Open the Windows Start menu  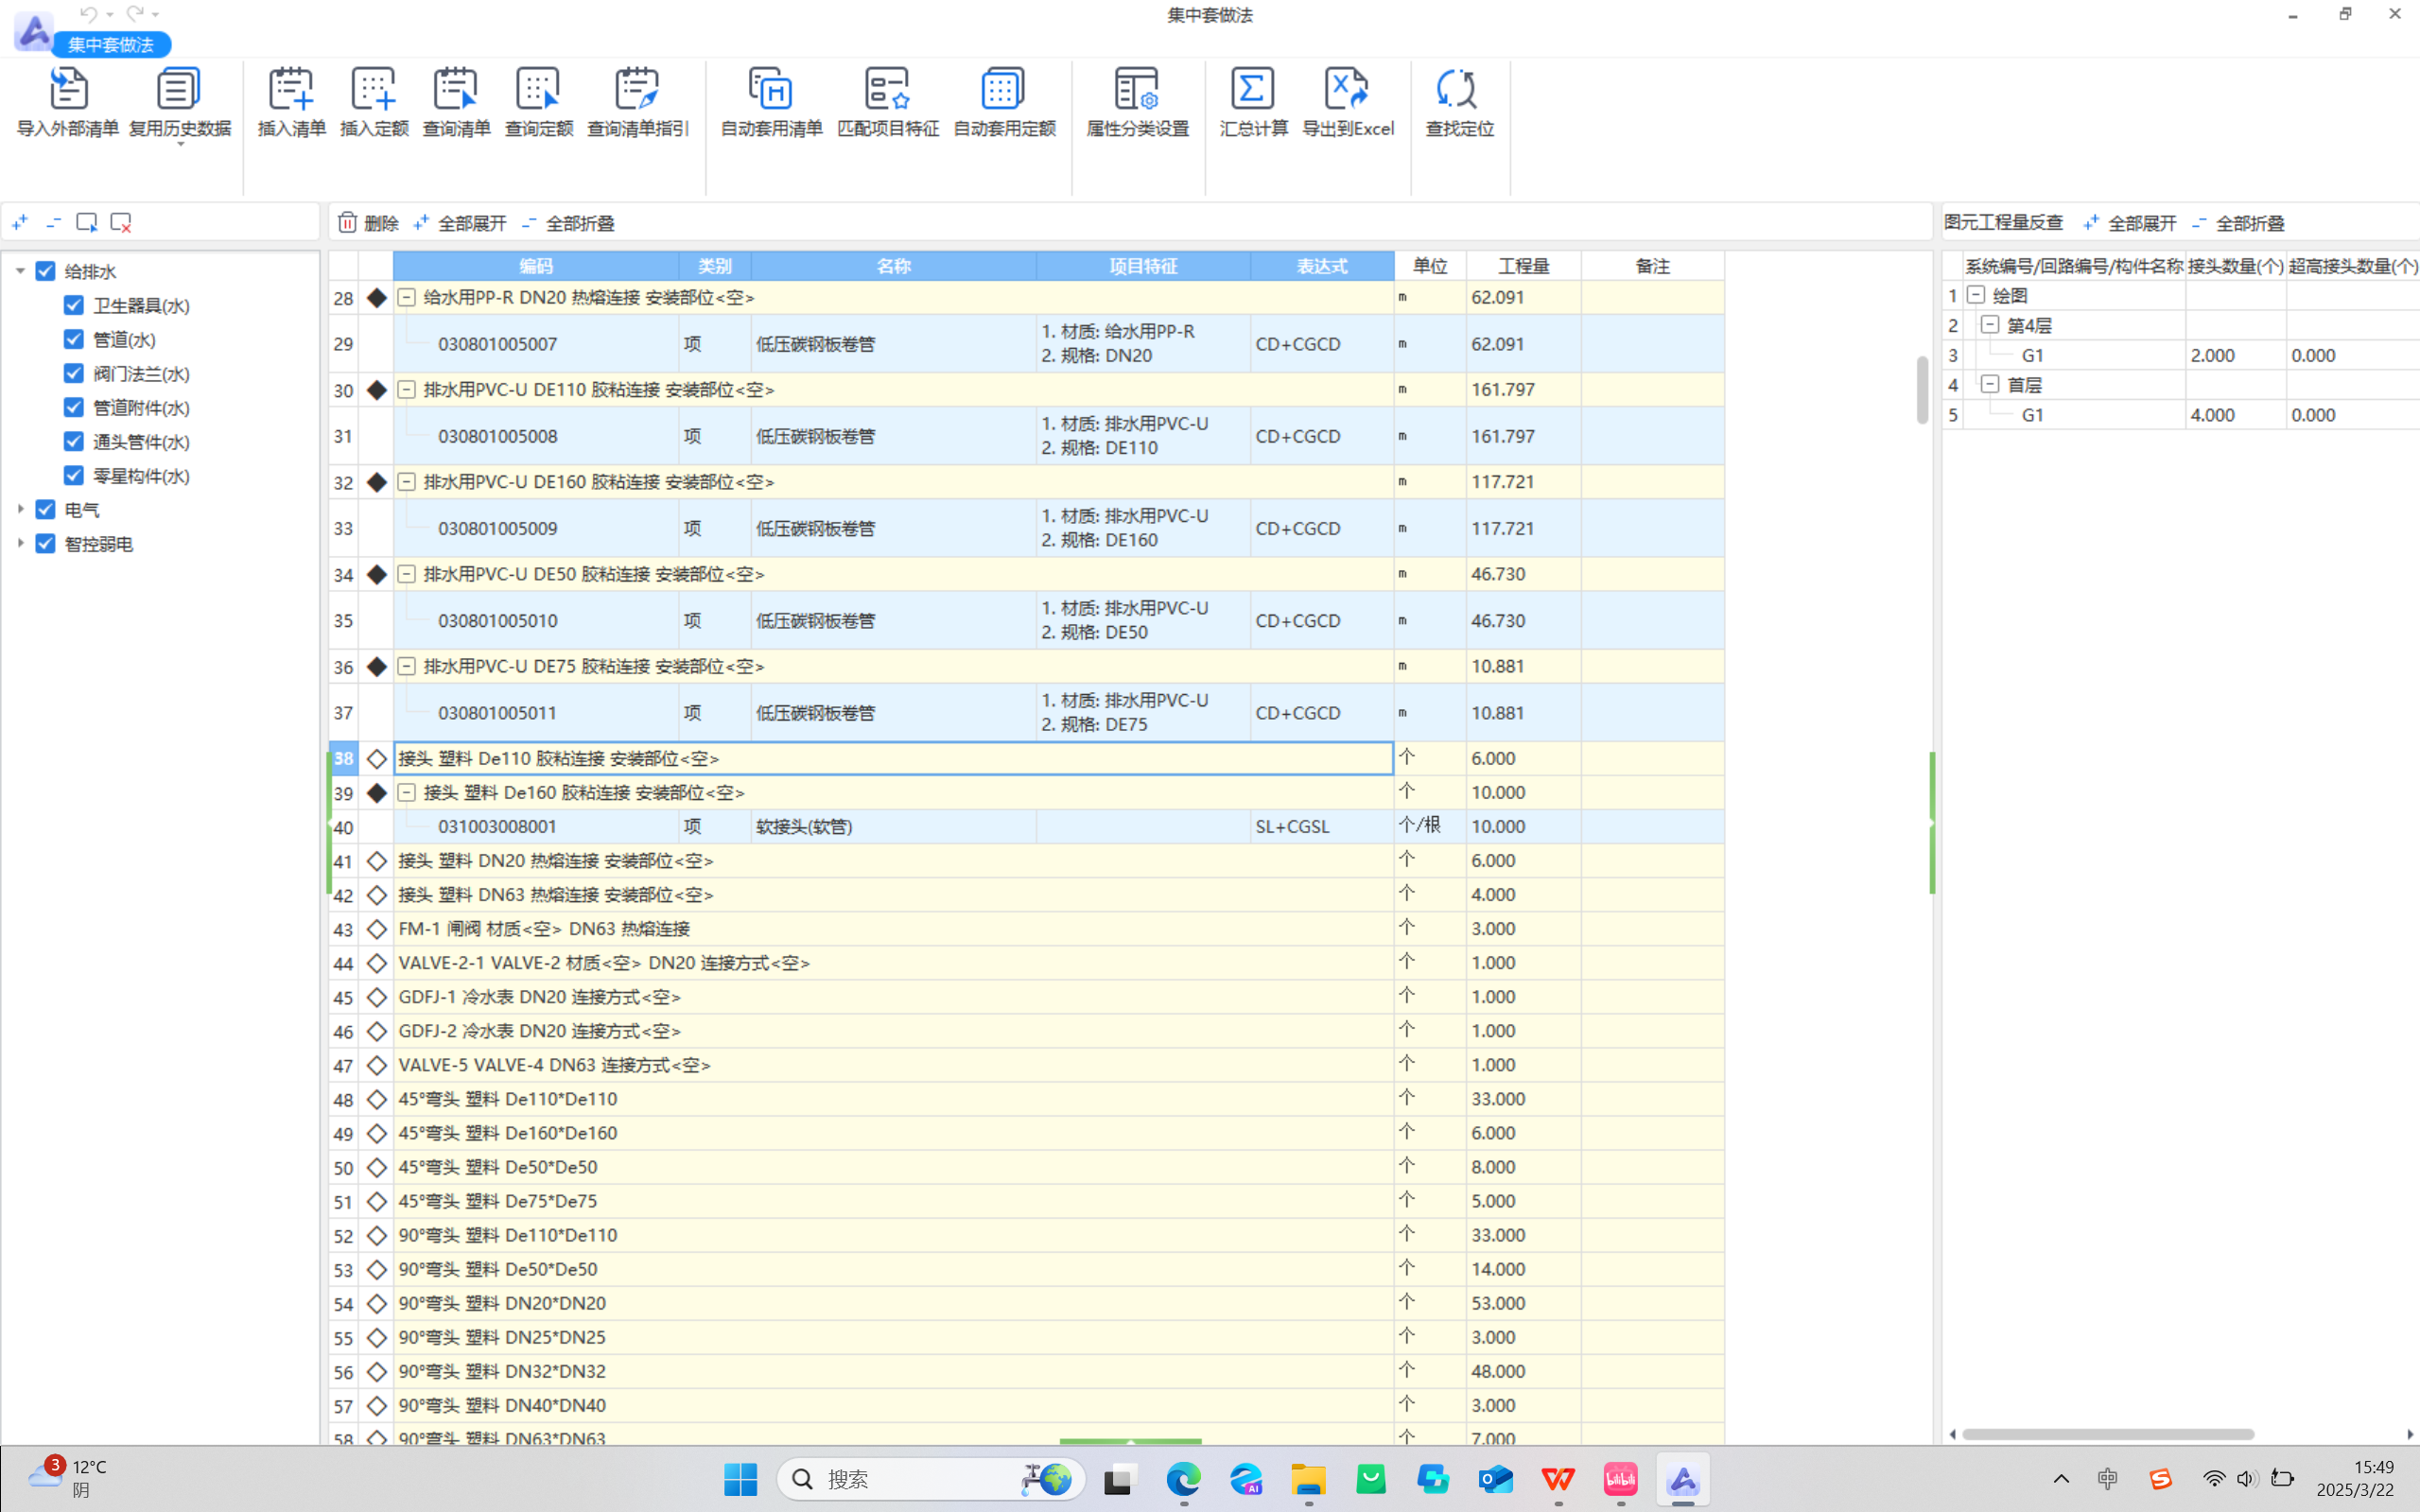point(740,1479)
